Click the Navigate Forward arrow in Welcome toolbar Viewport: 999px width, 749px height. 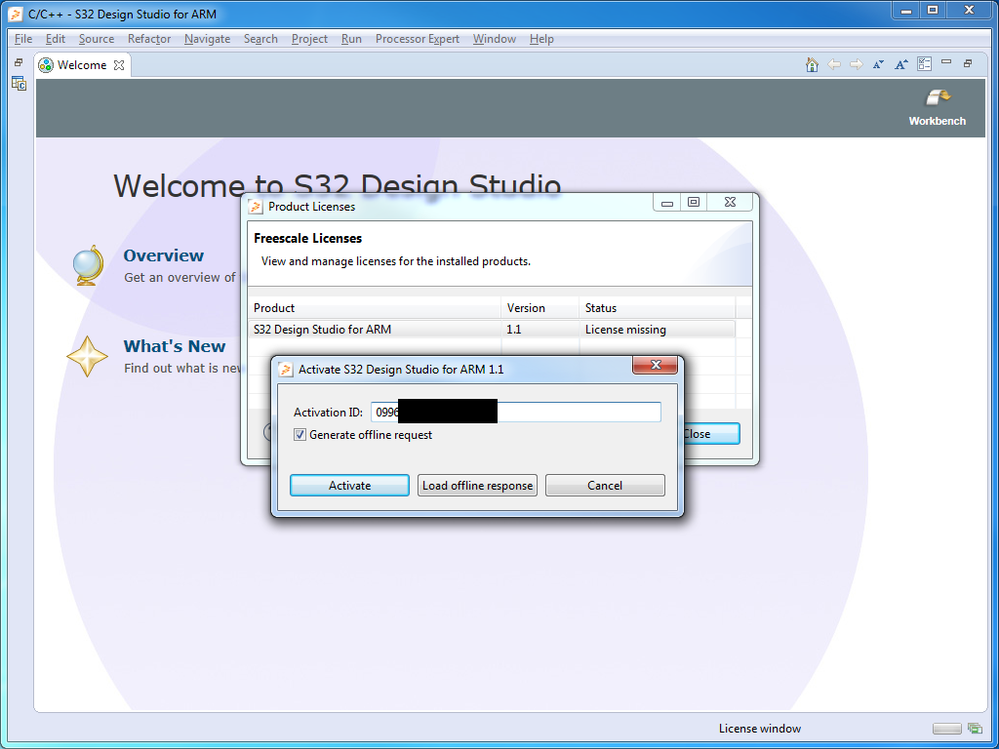point(856,64)
